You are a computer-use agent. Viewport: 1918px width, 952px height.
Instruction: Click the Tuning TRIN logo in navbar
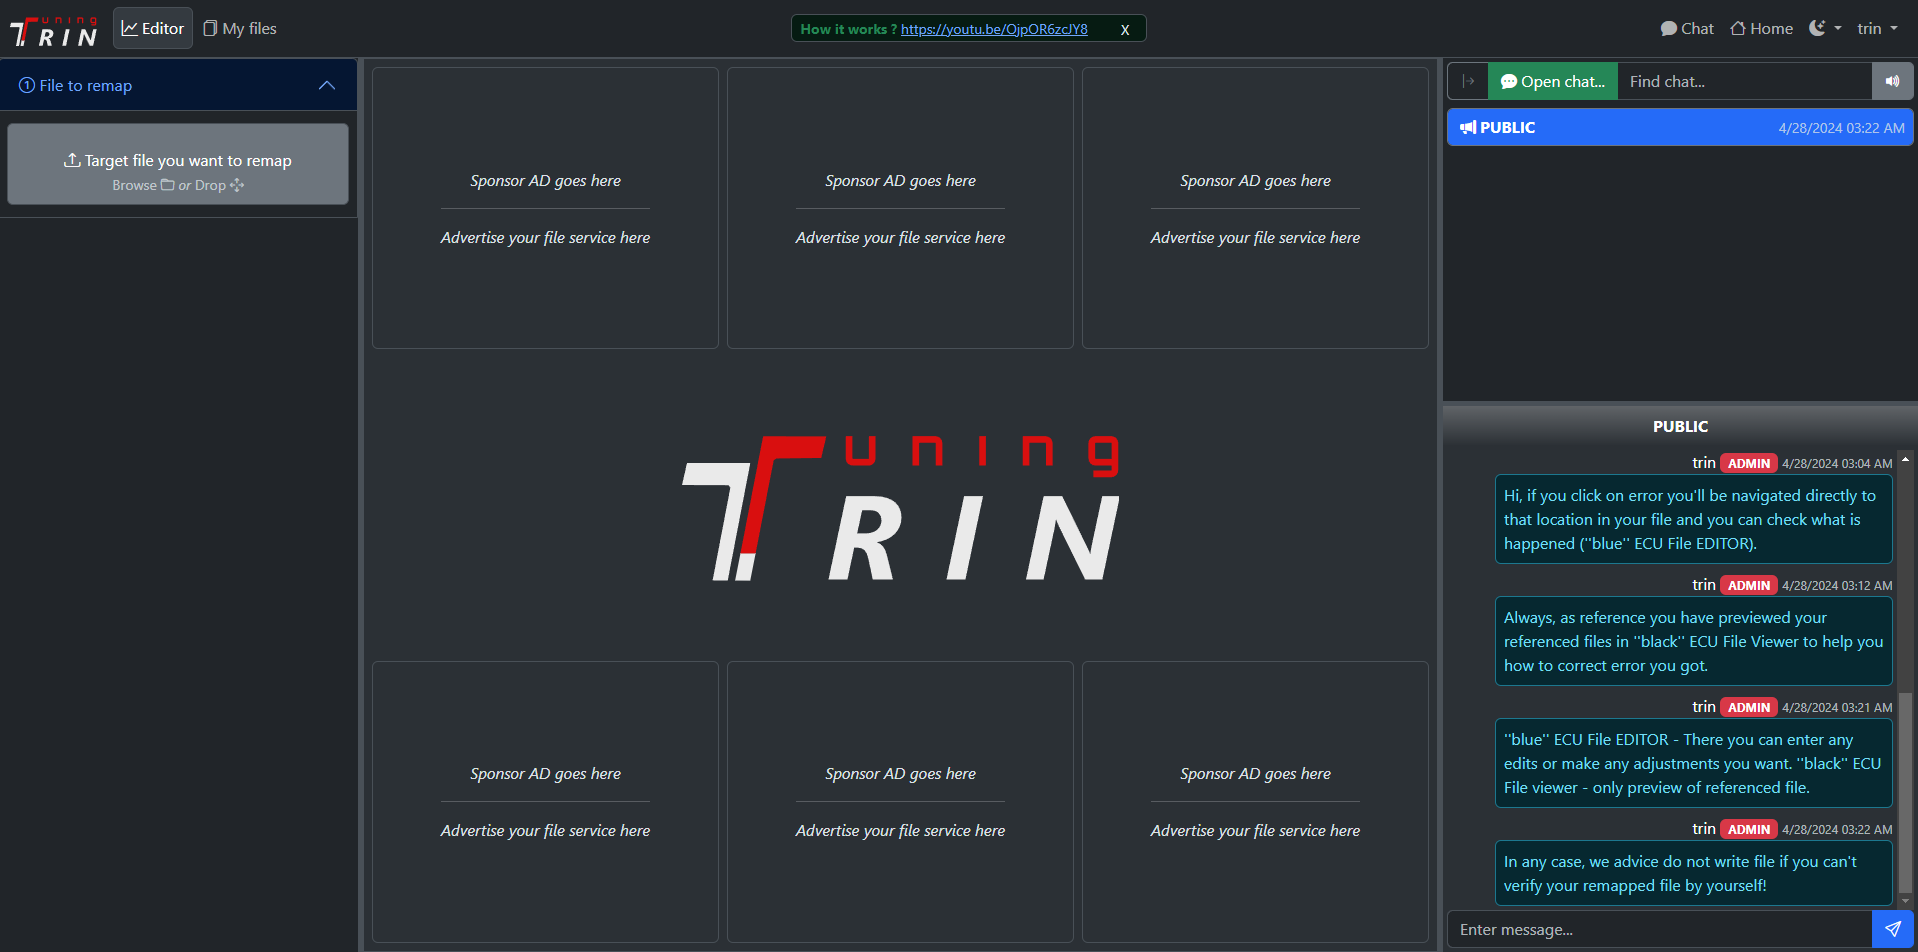[54, 30]
